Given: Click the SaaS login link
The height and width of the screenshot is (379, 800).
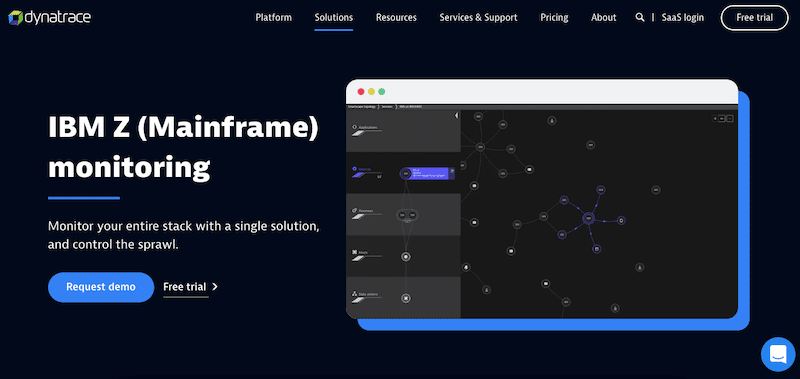Looking at the screenshot, I should [x=683, y=17].
